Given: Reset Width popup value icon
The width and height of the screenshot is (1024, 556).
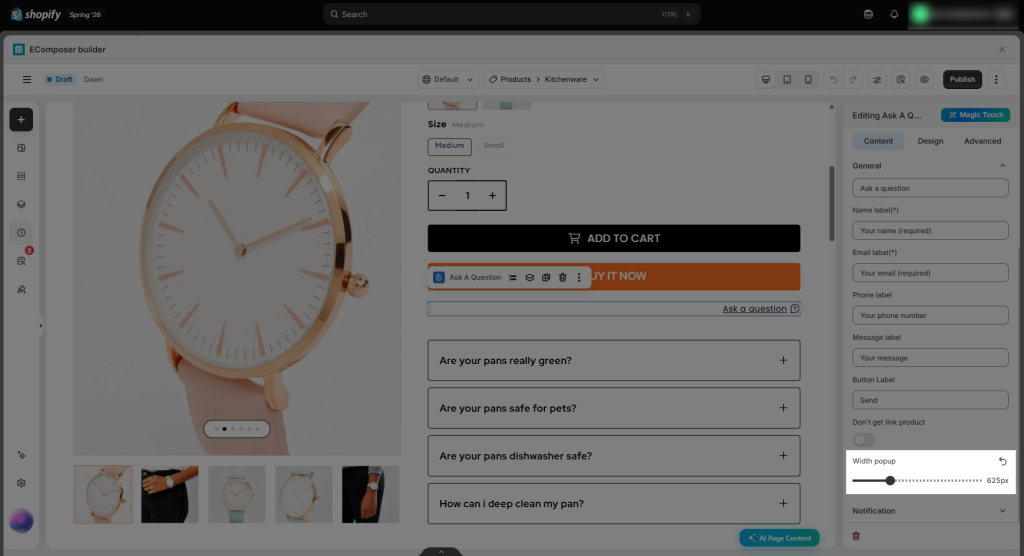Looking at the screenshot, I should click(1002, 461).
